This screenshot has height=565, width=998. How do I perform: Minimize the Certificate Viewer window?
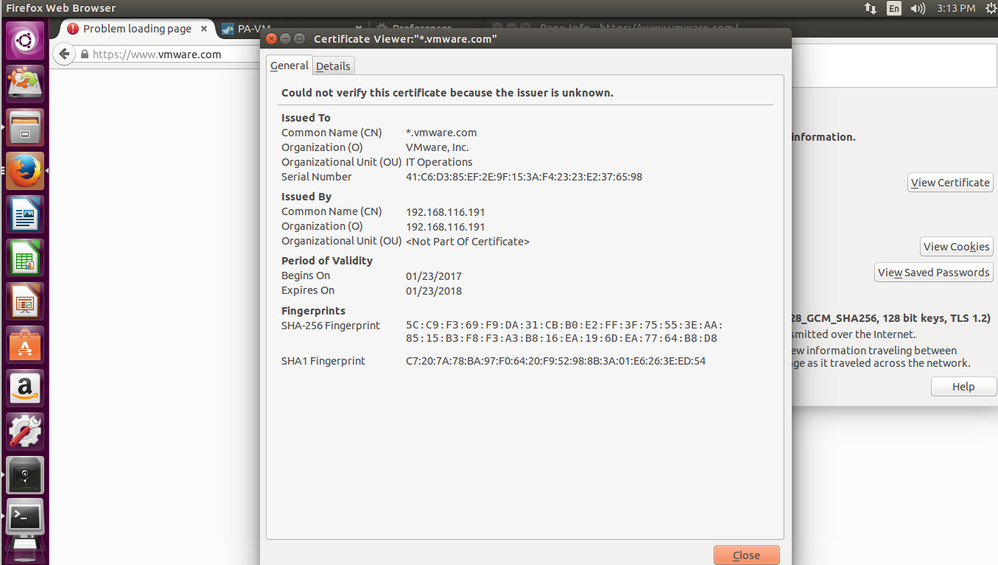click(285, 39)
